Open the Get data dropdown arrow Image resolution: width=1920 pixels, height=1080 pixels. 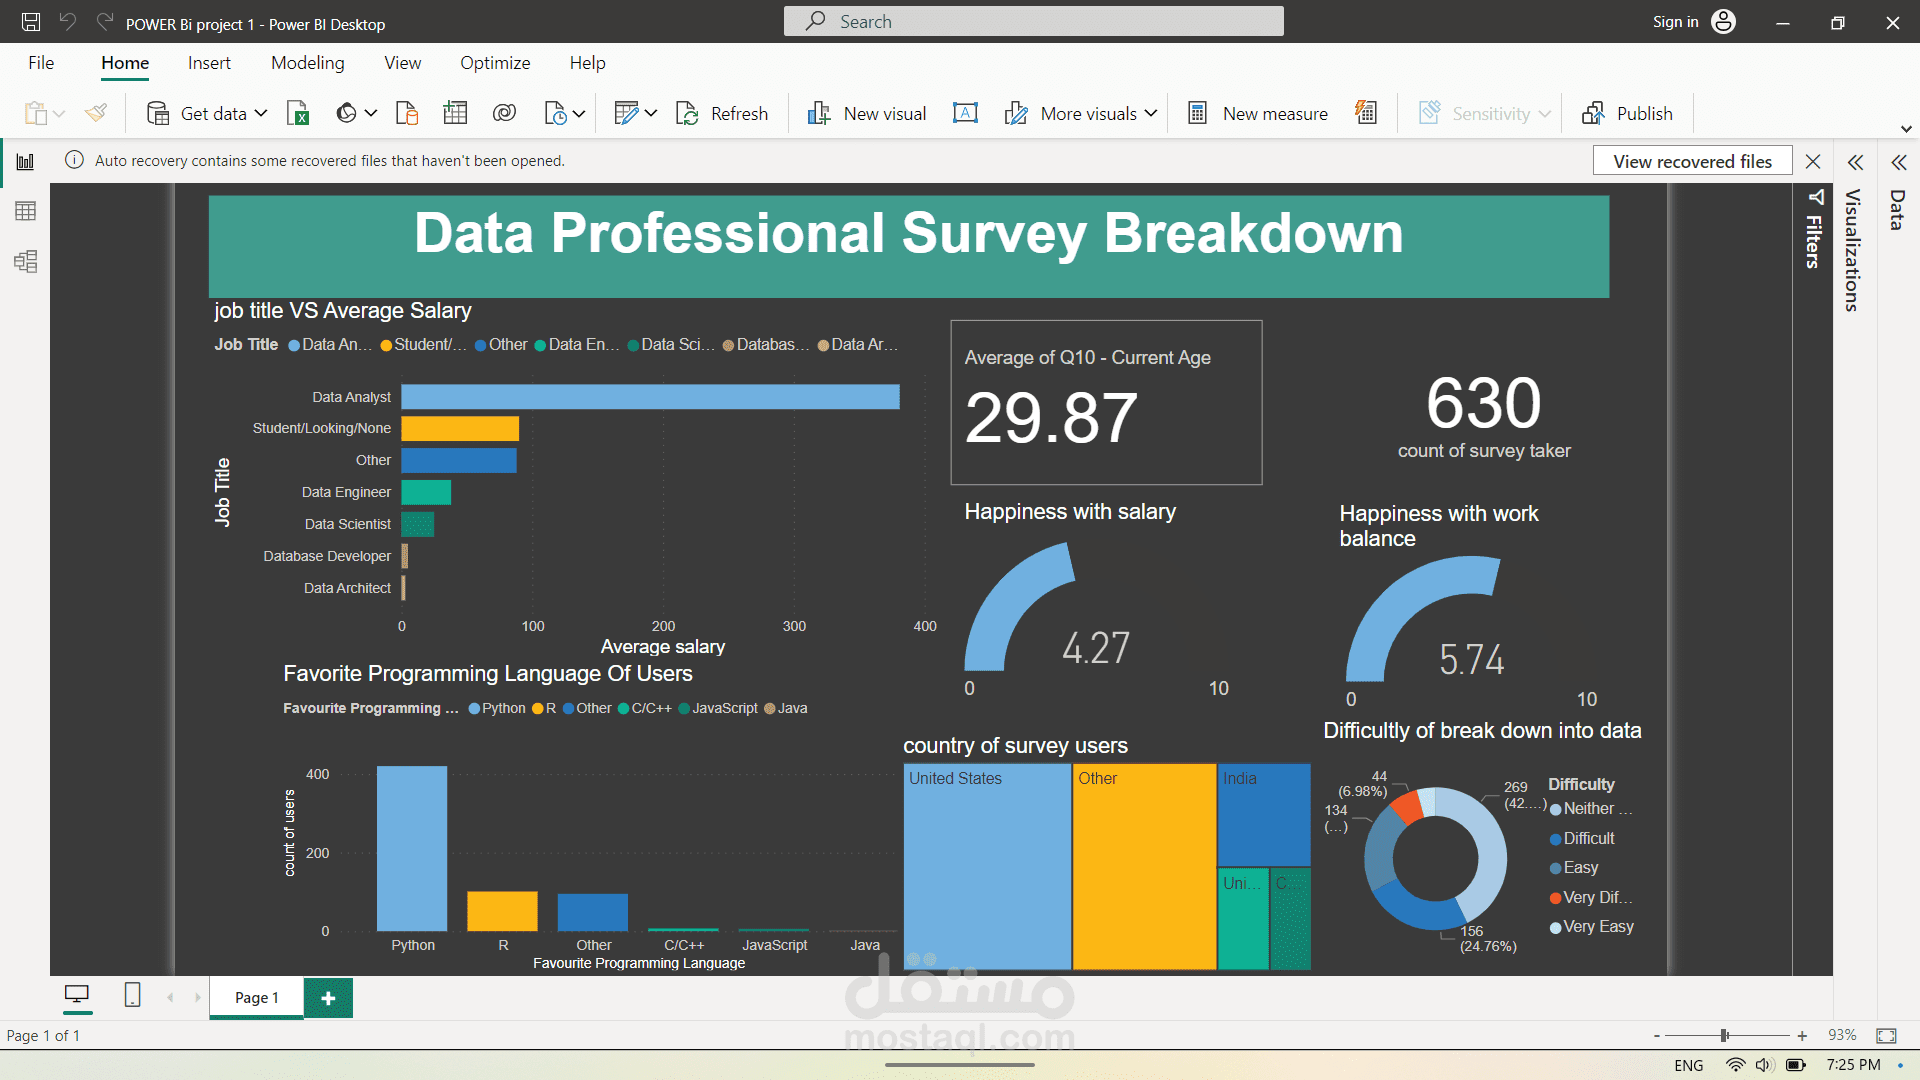pos(261,114)
